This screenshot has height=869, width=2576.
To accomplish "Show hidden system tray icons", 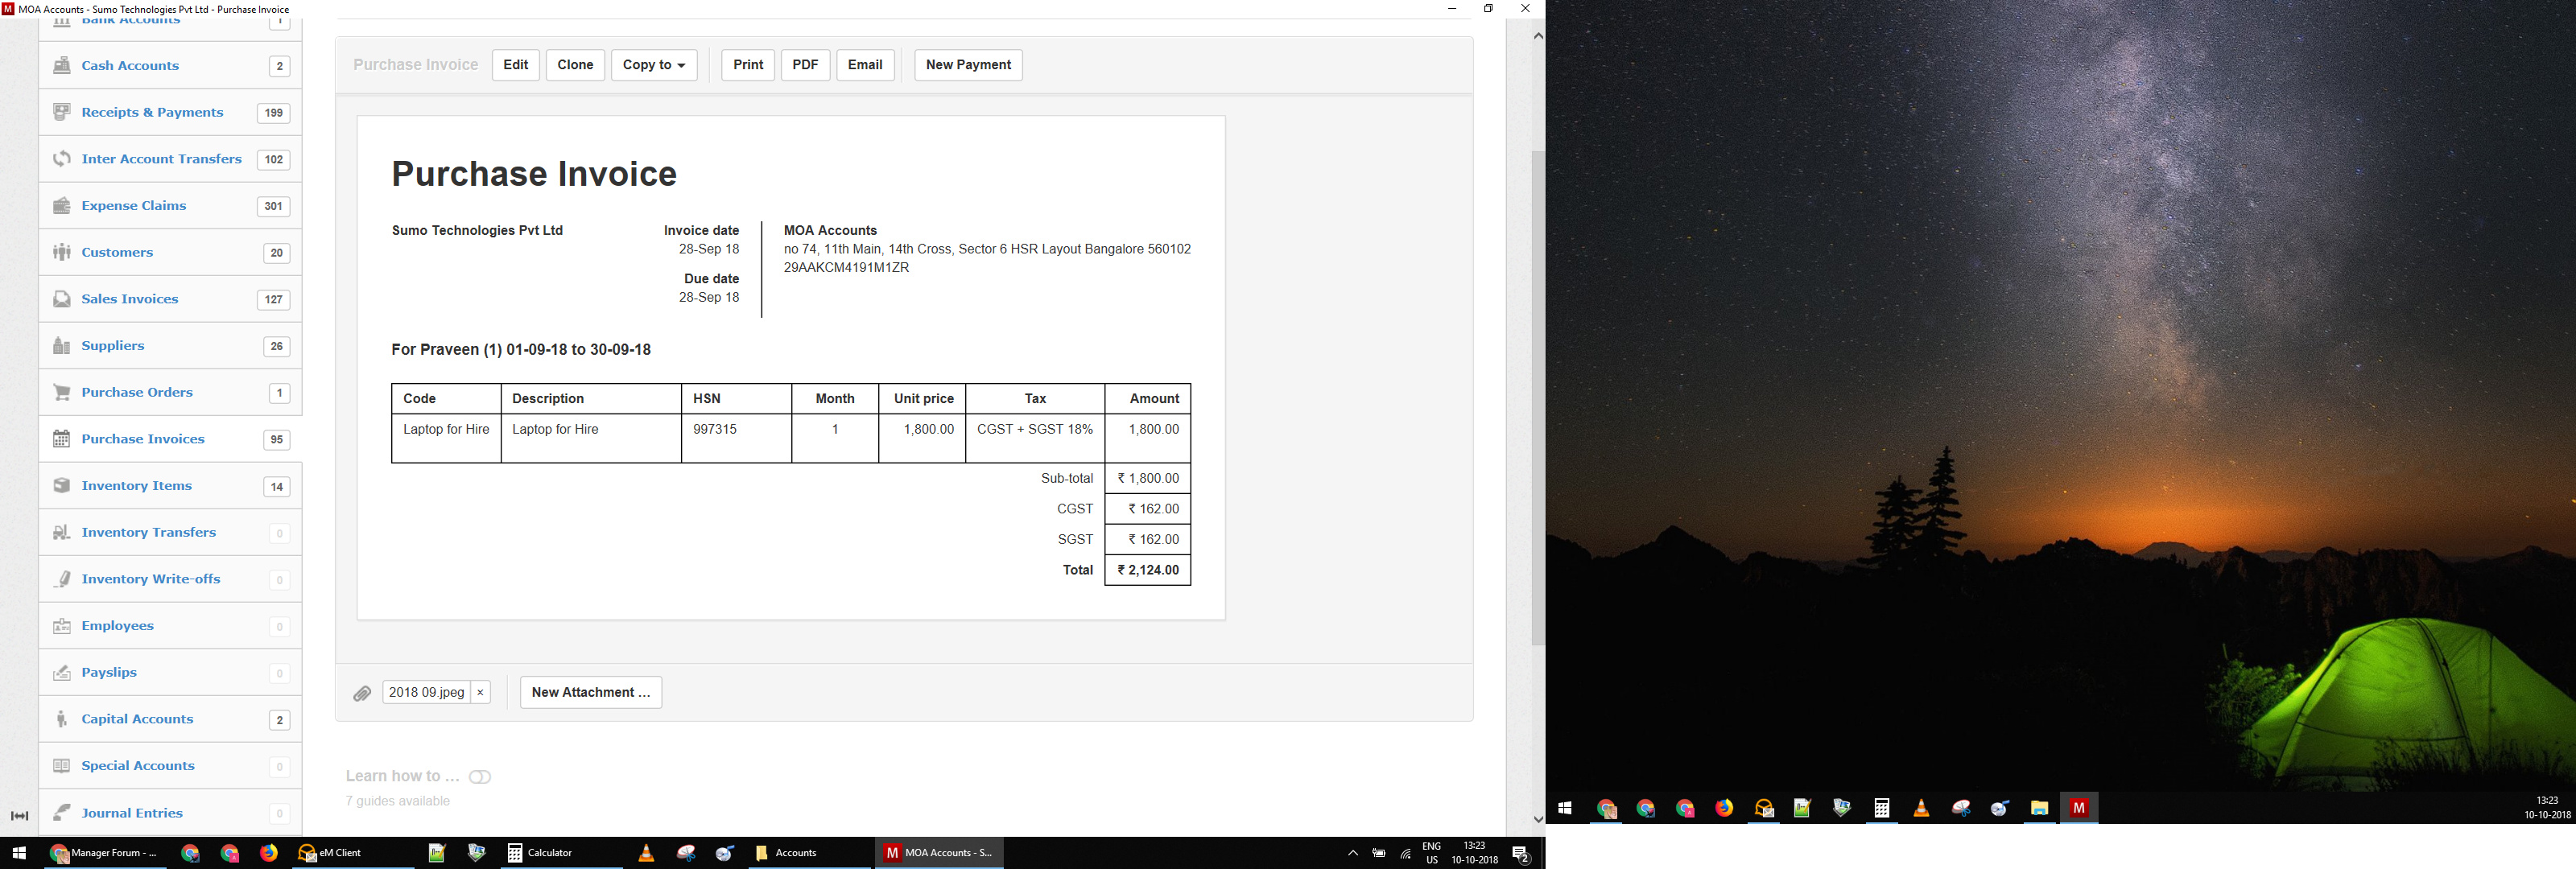I will [1352, 853].
